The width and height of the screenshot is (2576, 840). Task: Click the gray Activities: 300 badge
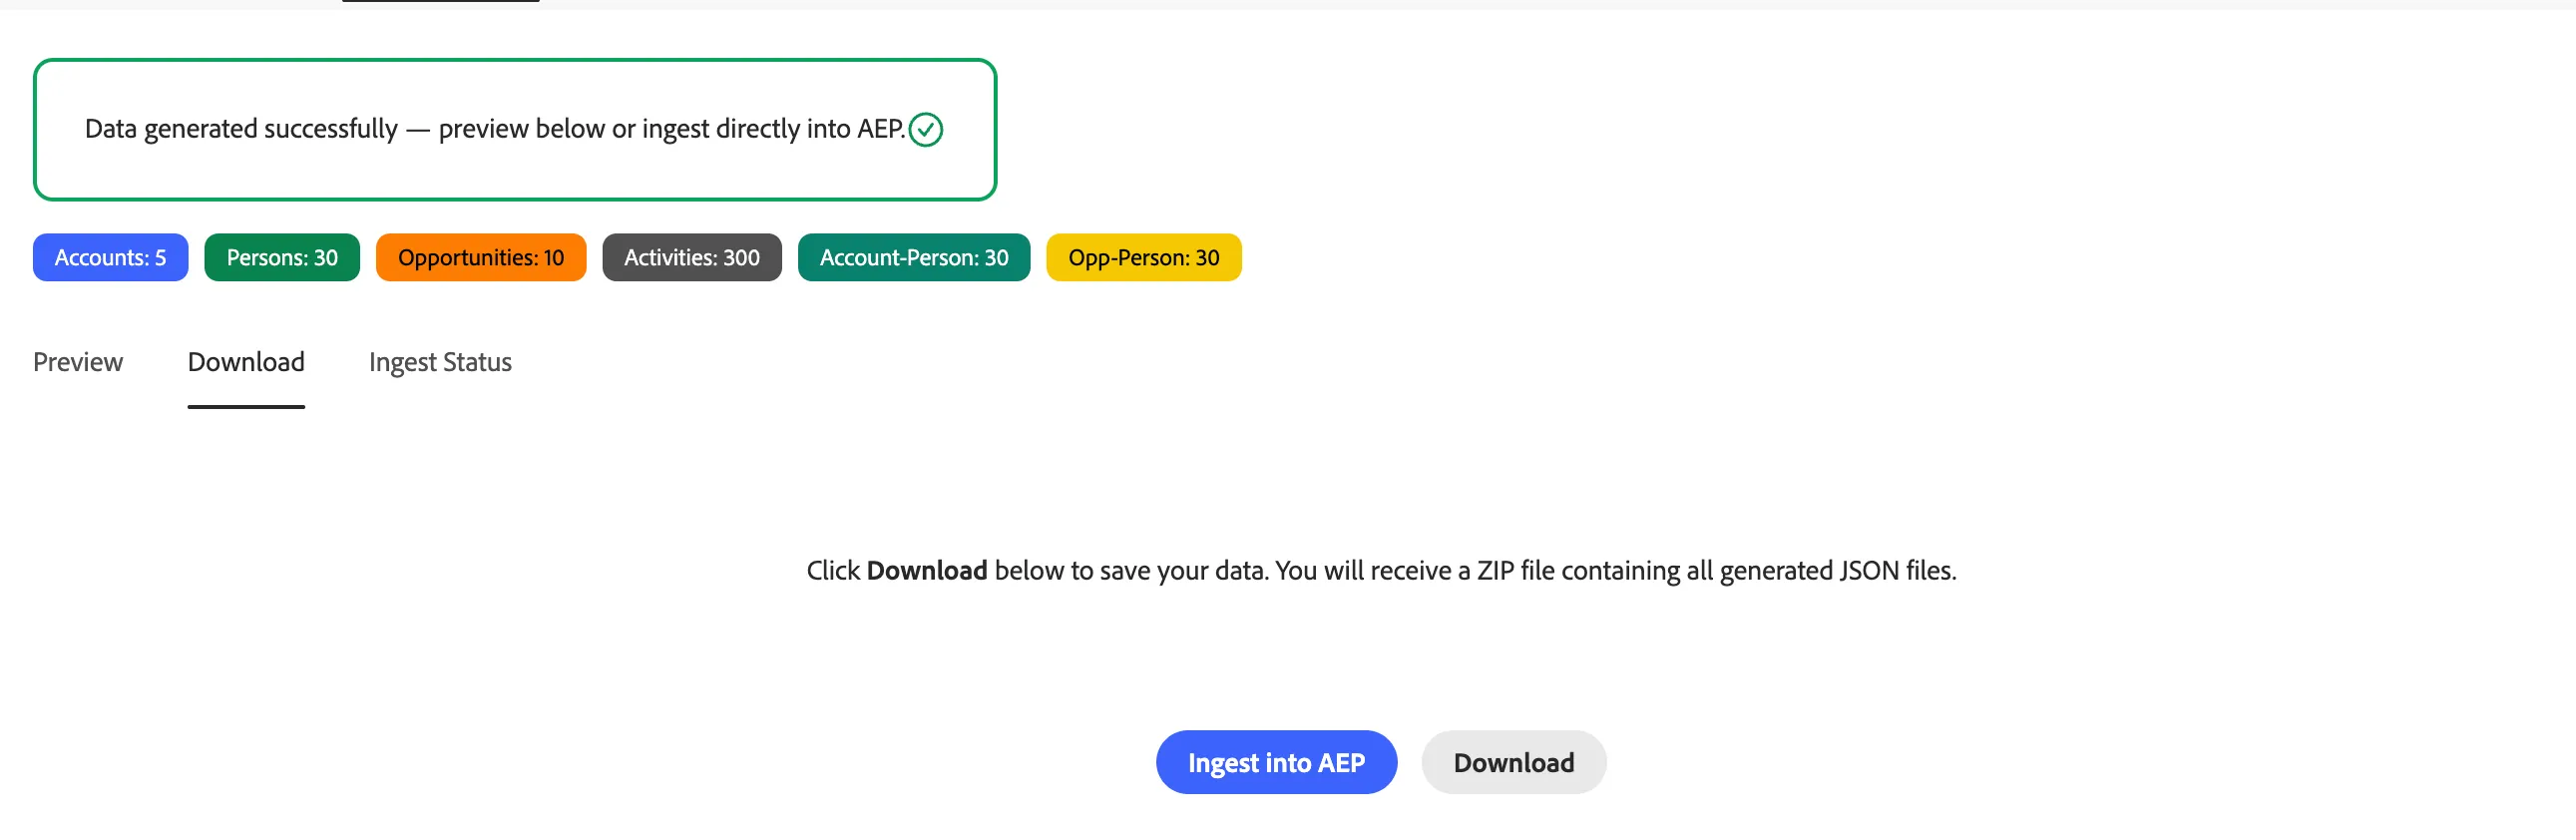tap(692, 258)
